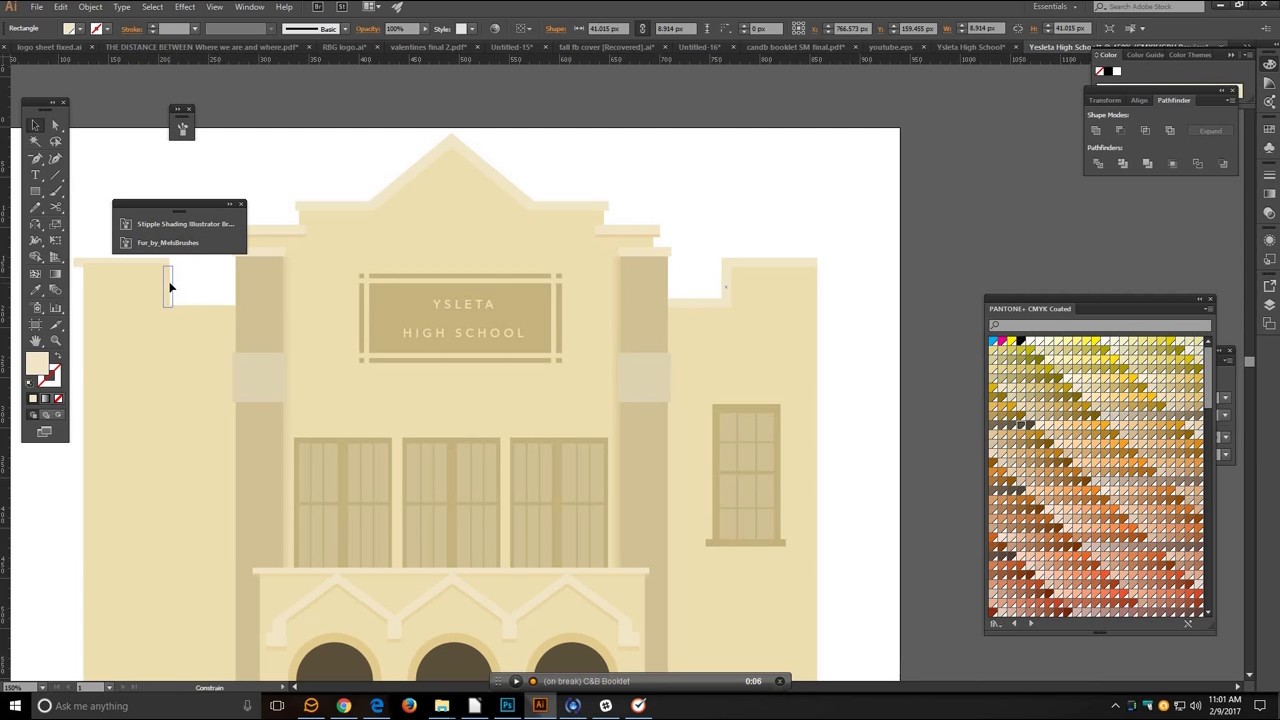Open the Effect menu

(x=185, y=7)
